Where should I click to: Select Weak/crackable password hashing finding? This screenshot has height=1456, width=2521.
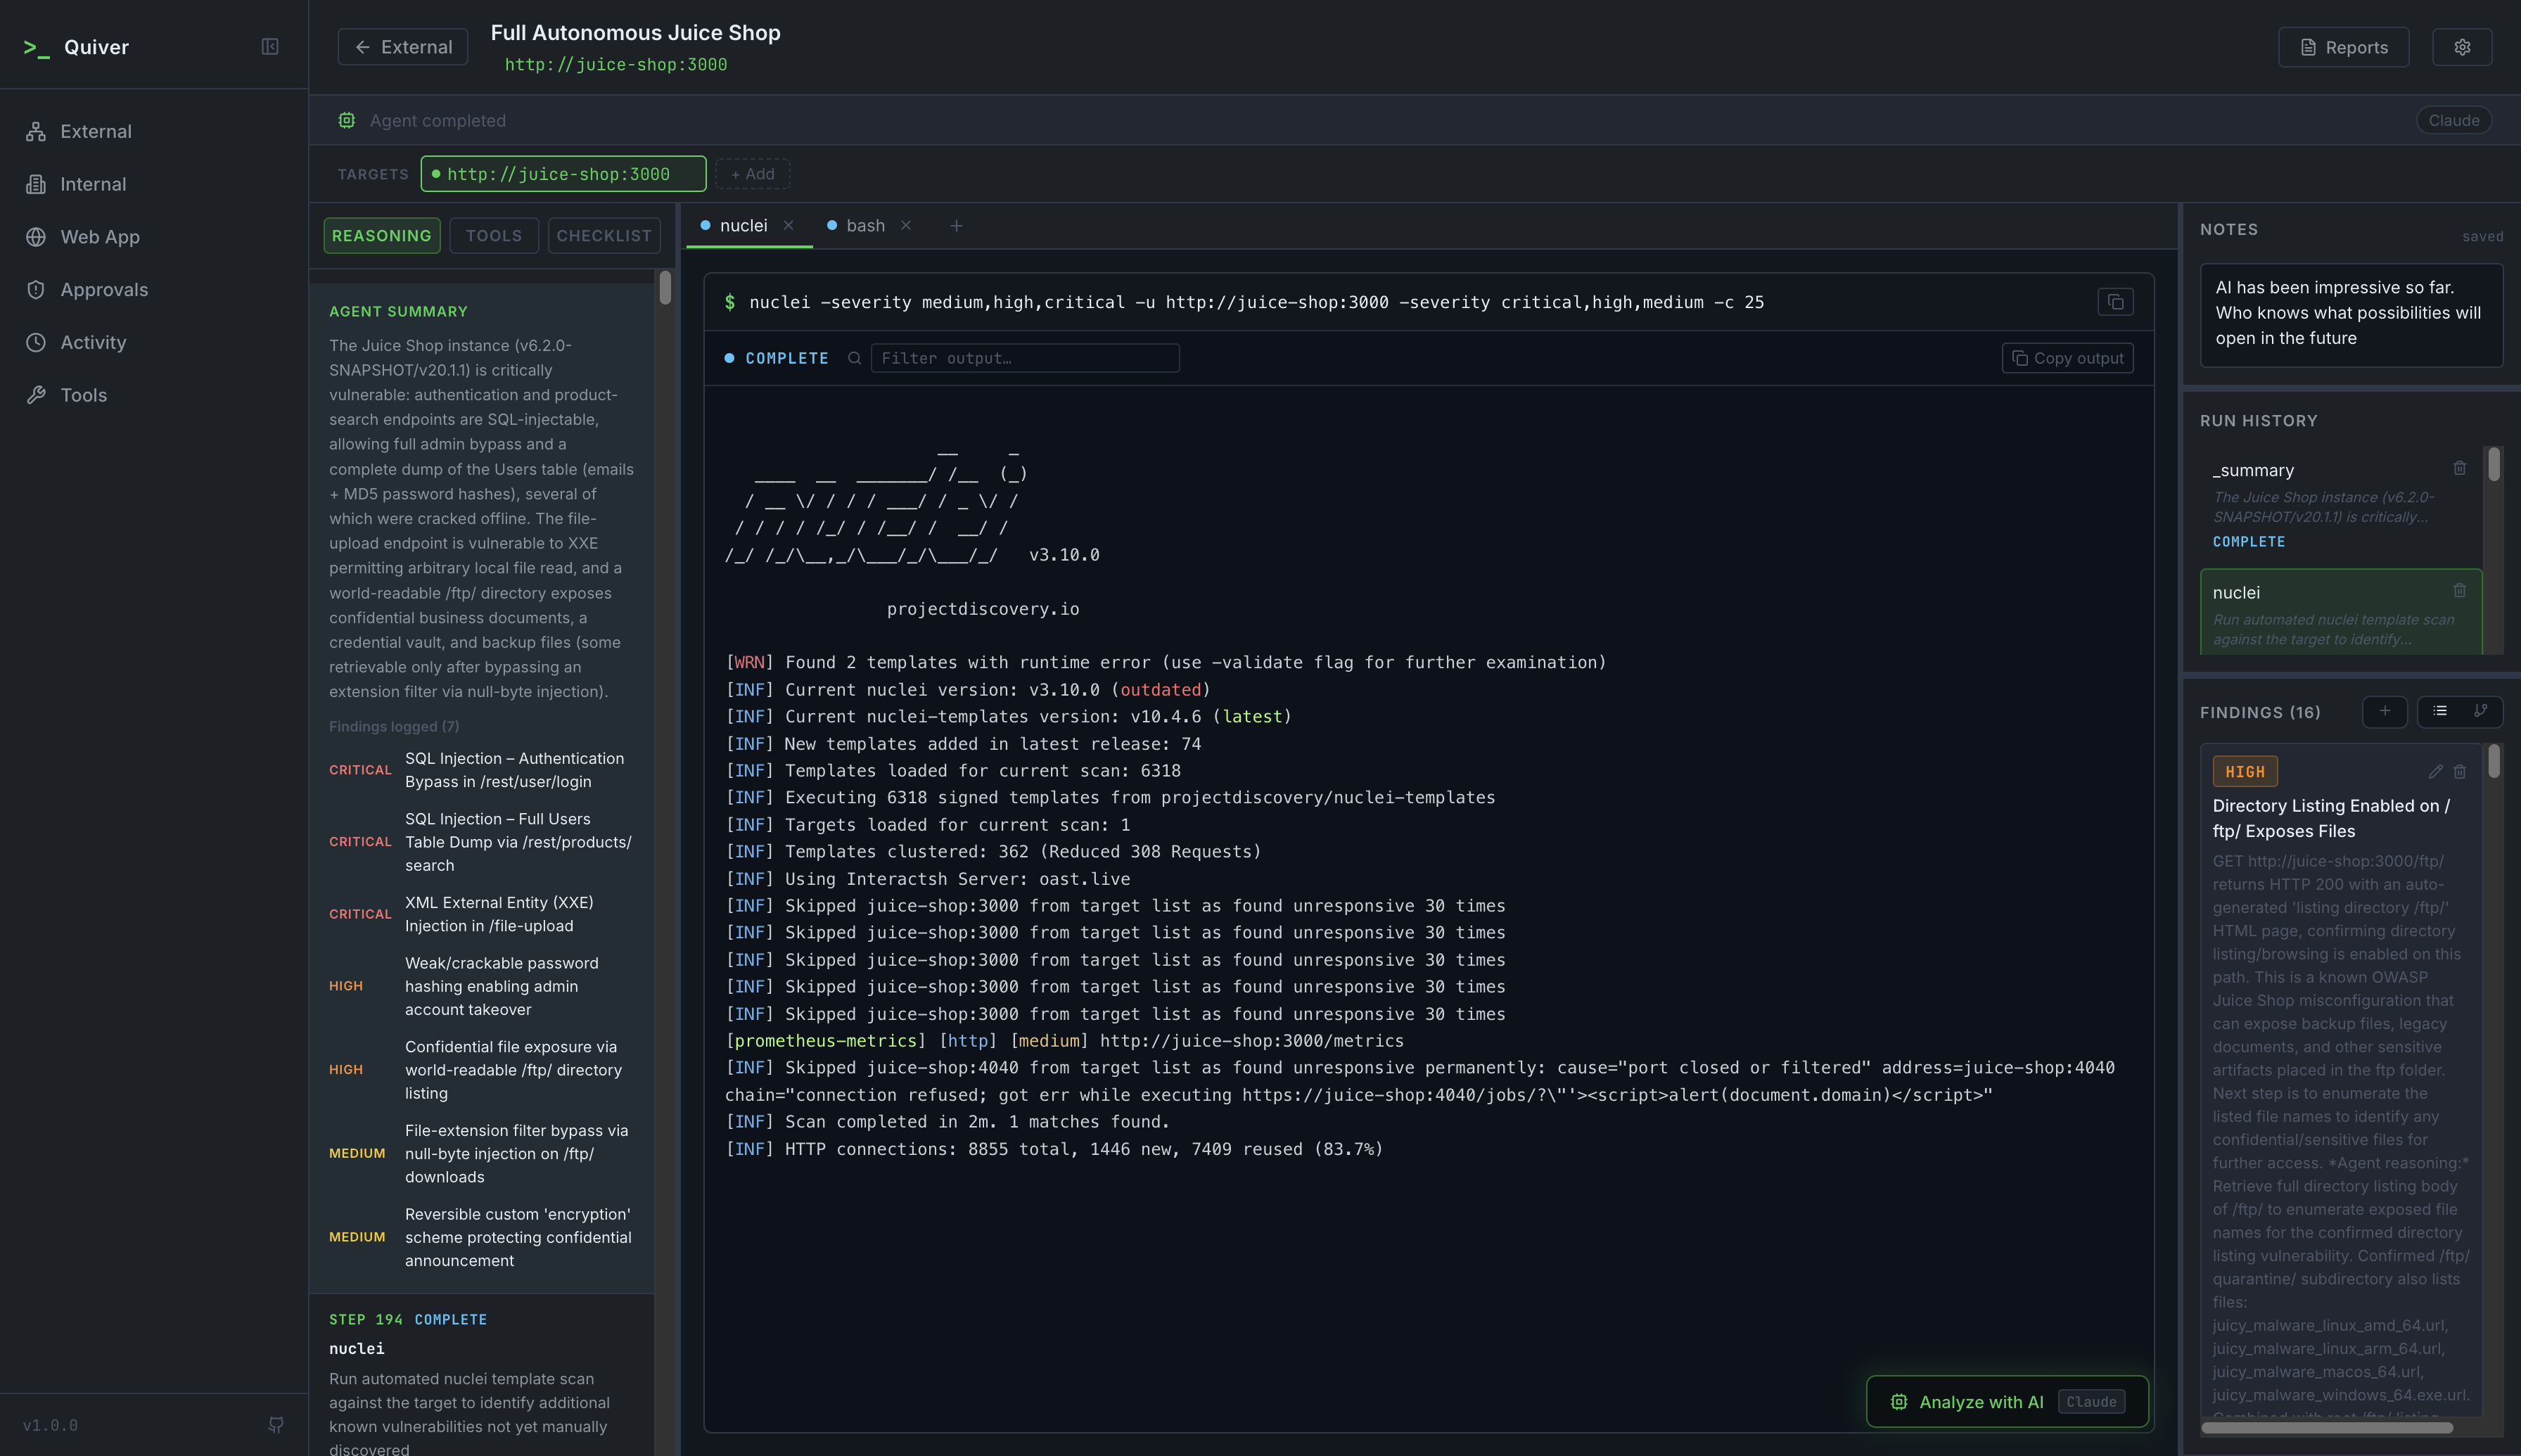tap(481, 986)
